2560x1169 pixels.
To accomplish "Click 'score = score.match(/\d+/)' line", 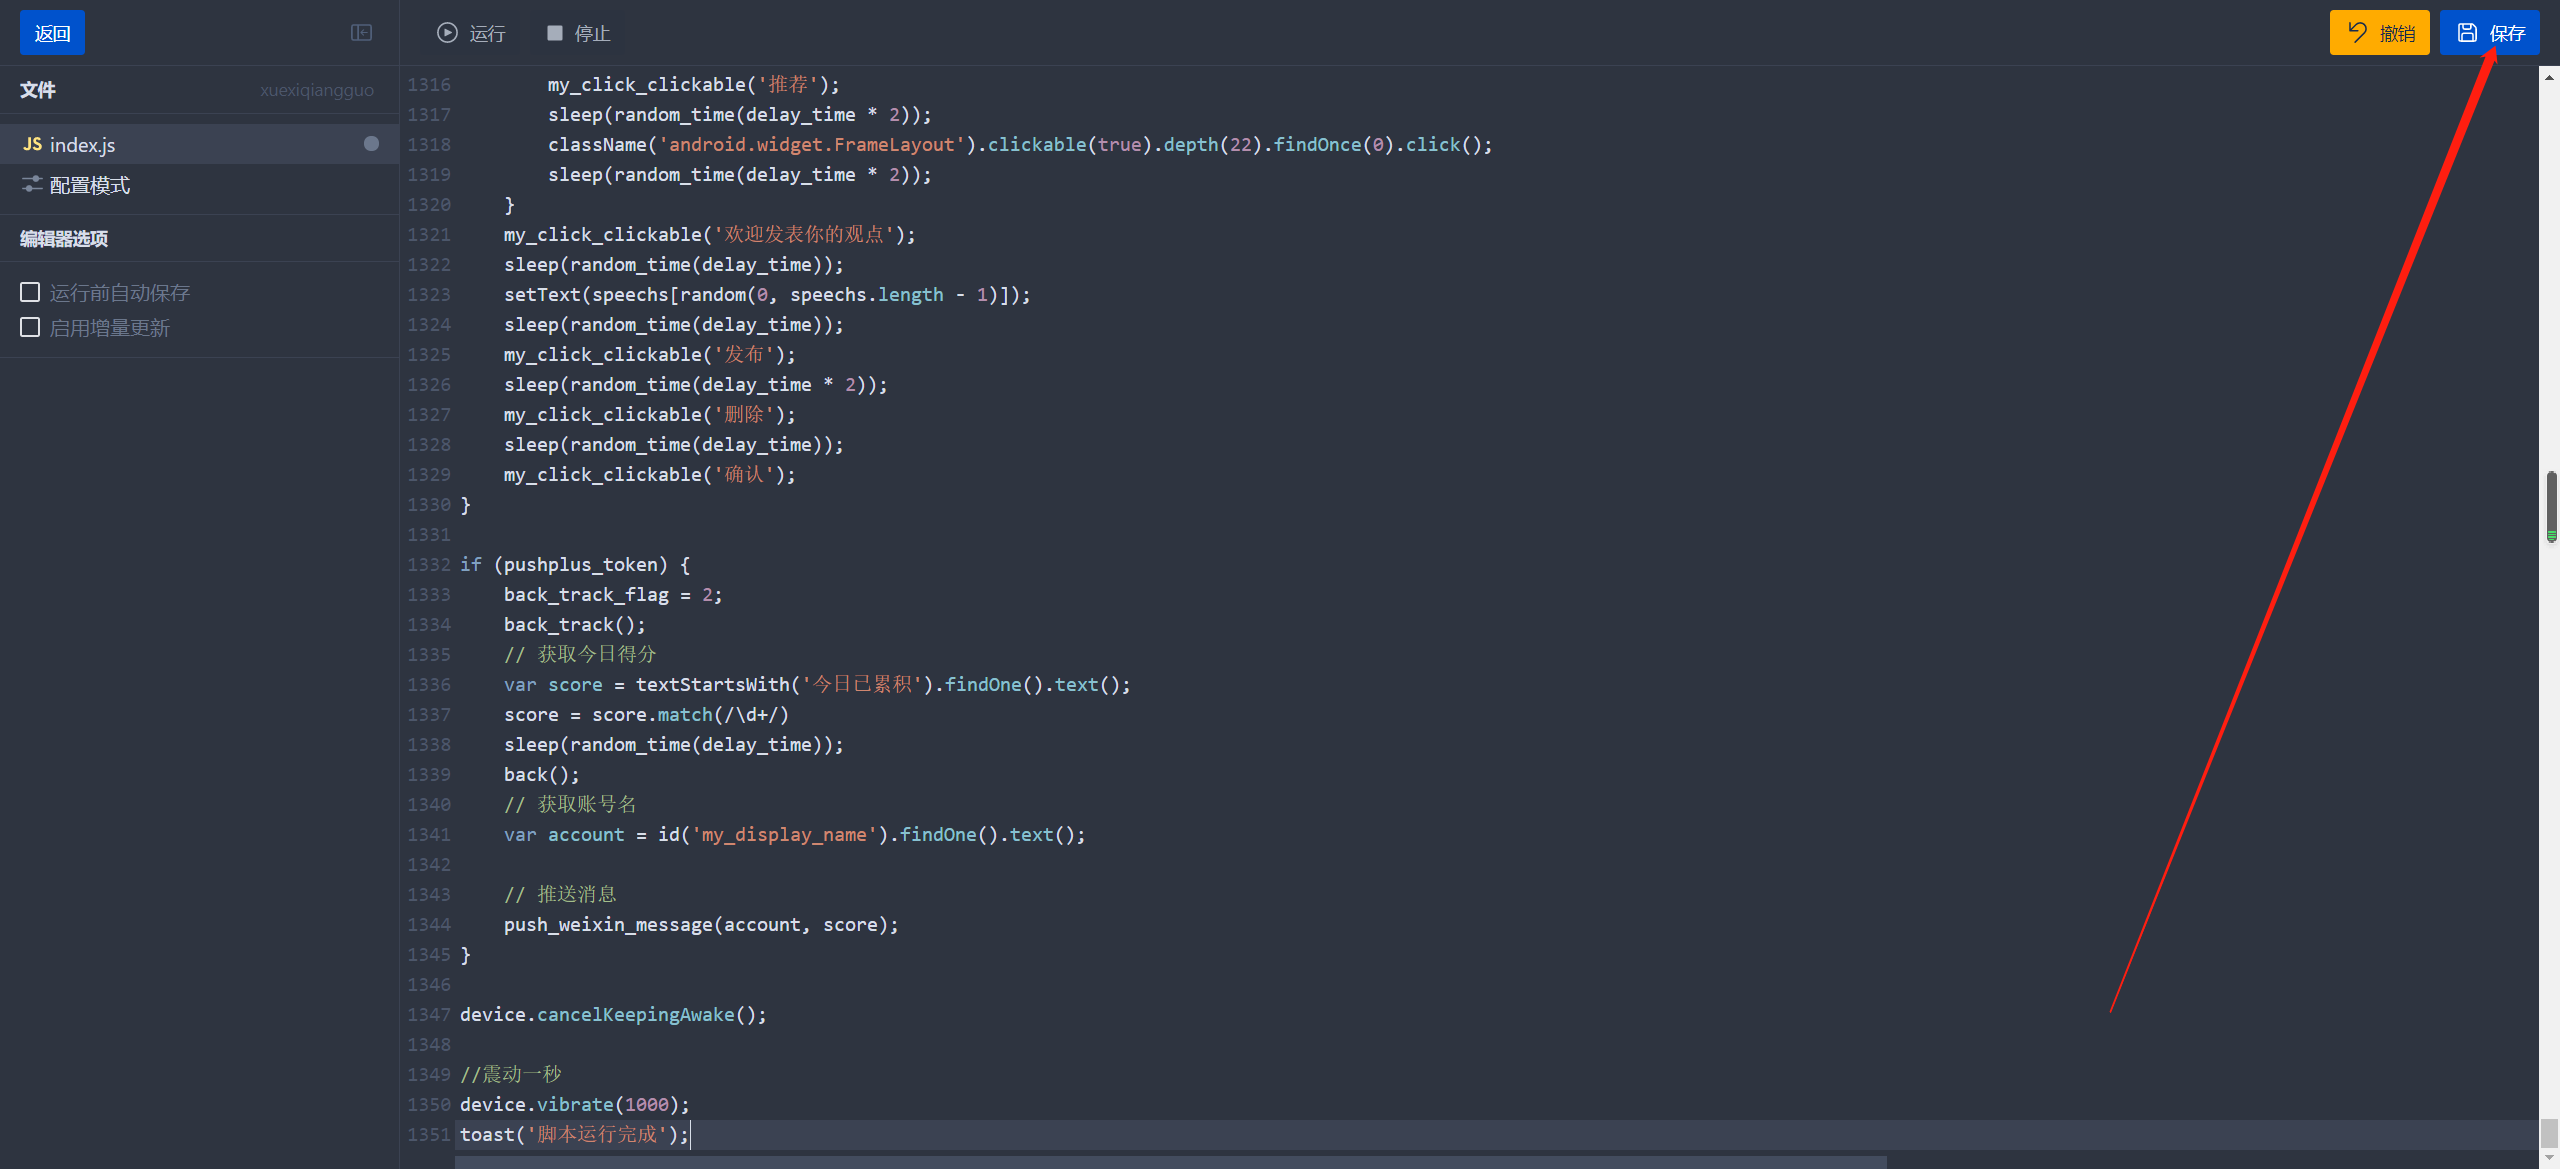I will click(x=646, y=714).
